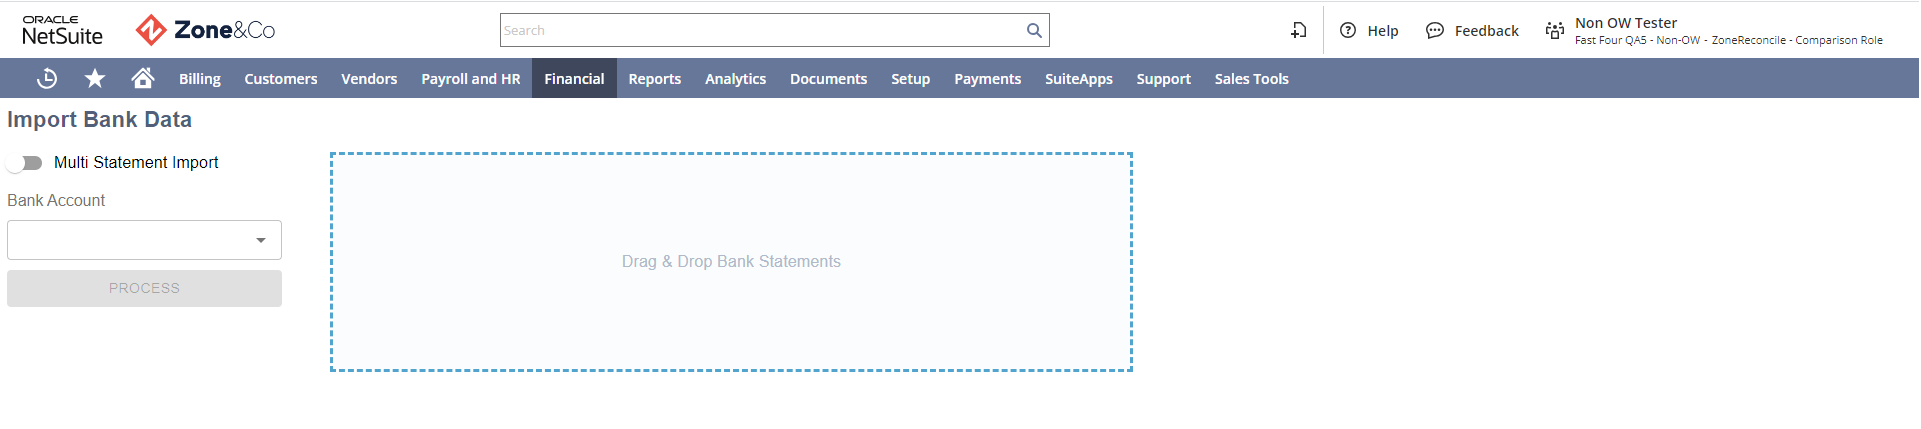
Task: Expand the Bank Account dropdown
Action: pos(144,240)
